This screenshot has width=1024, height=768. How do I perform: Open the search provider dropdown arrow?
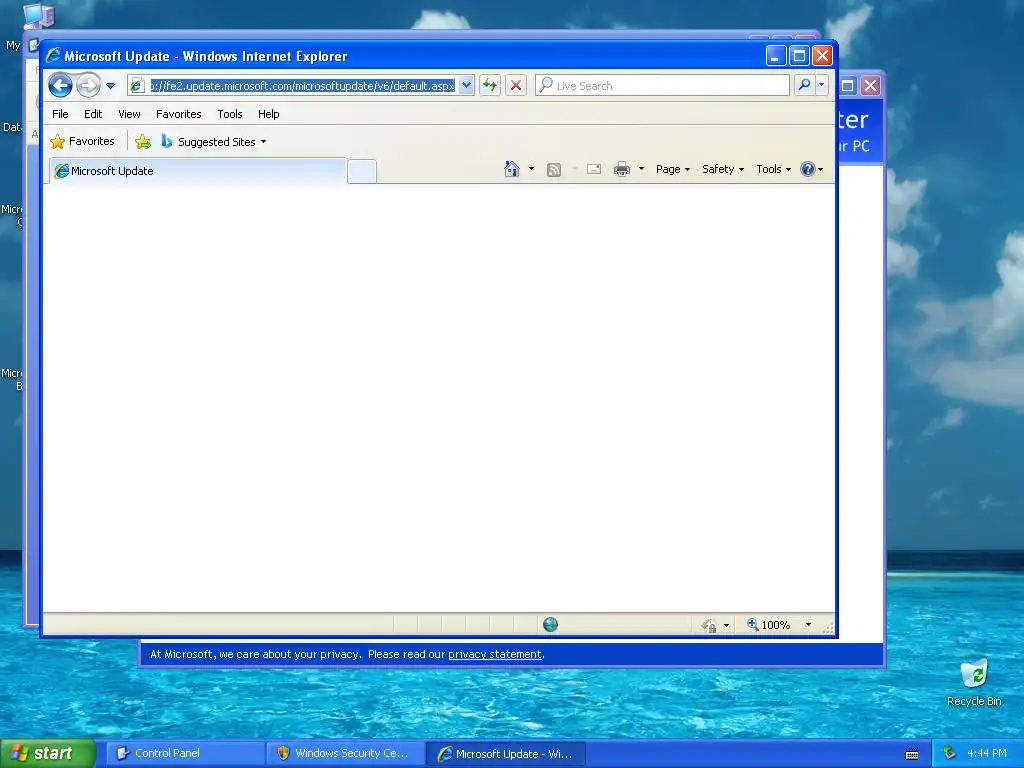coord(822,86)
